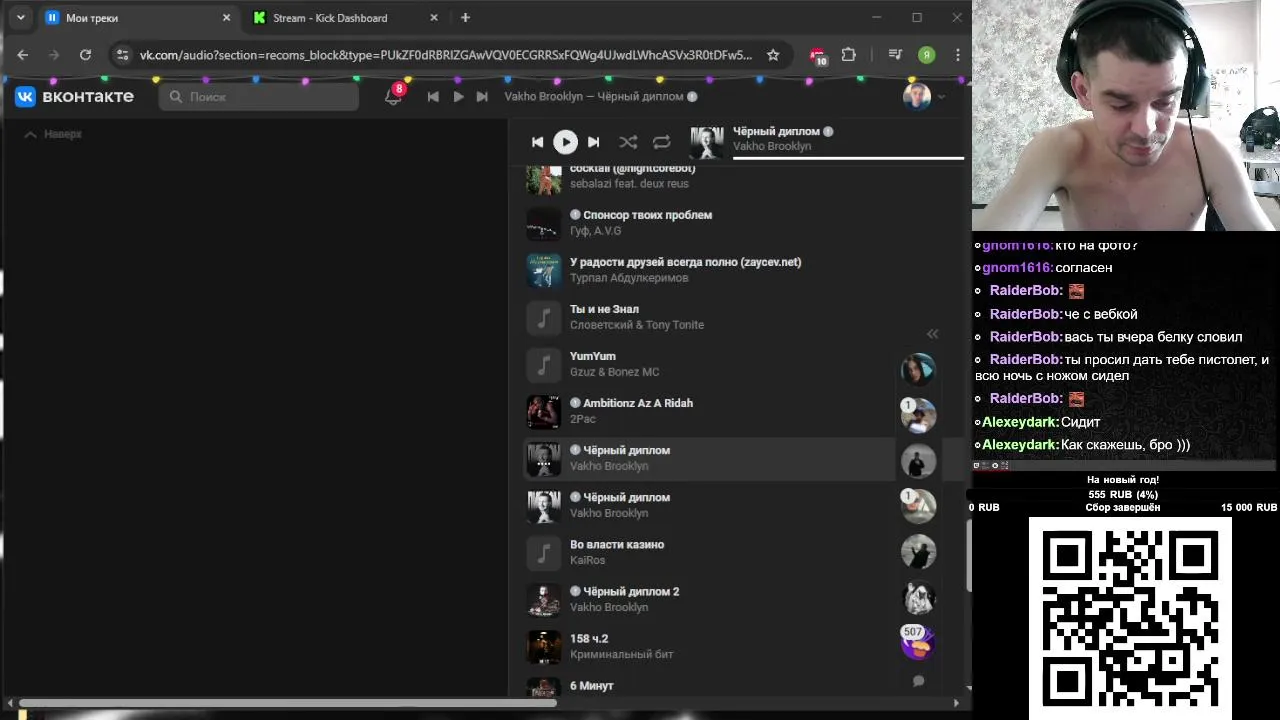The image size is (1280, 720).
Task: Open a new browser tab
Action: pos(465,18)
